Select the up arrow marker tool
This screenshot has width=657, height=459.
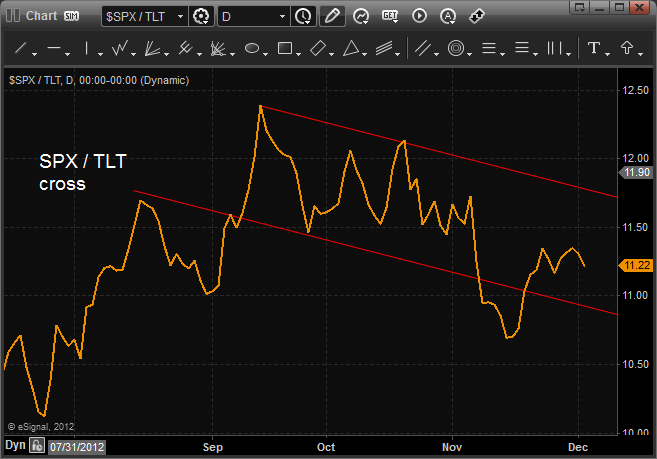point(627,48)
